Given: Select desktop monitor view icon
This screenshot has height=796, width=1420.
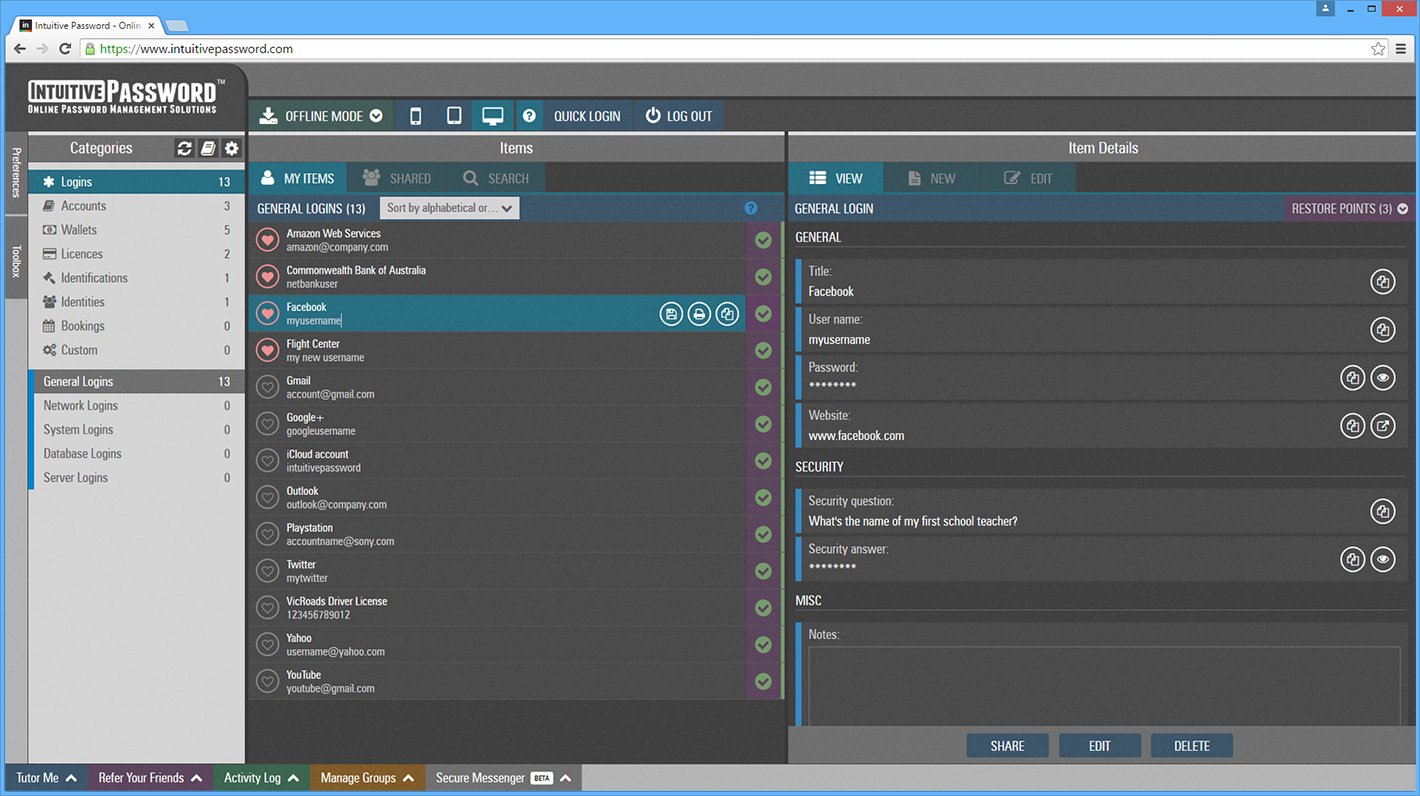Looking at the screenshot, I should (492, 116).
